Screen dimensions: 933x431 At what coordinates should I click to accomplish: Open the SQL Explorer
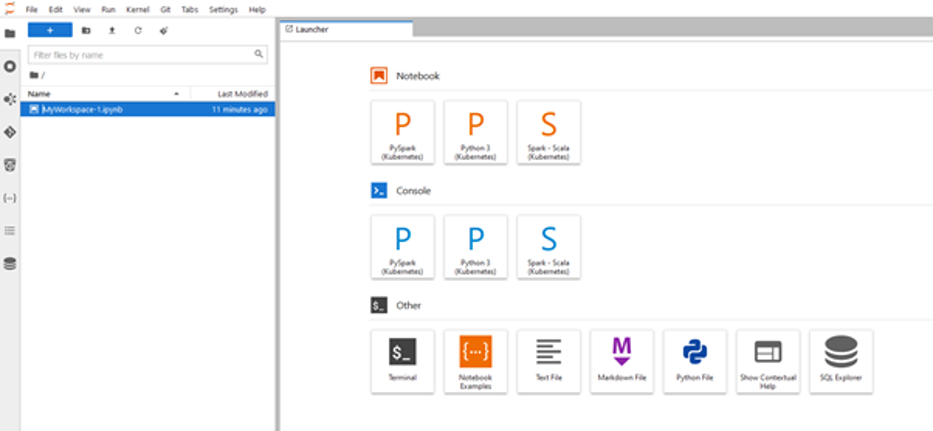tap(841, 361)
